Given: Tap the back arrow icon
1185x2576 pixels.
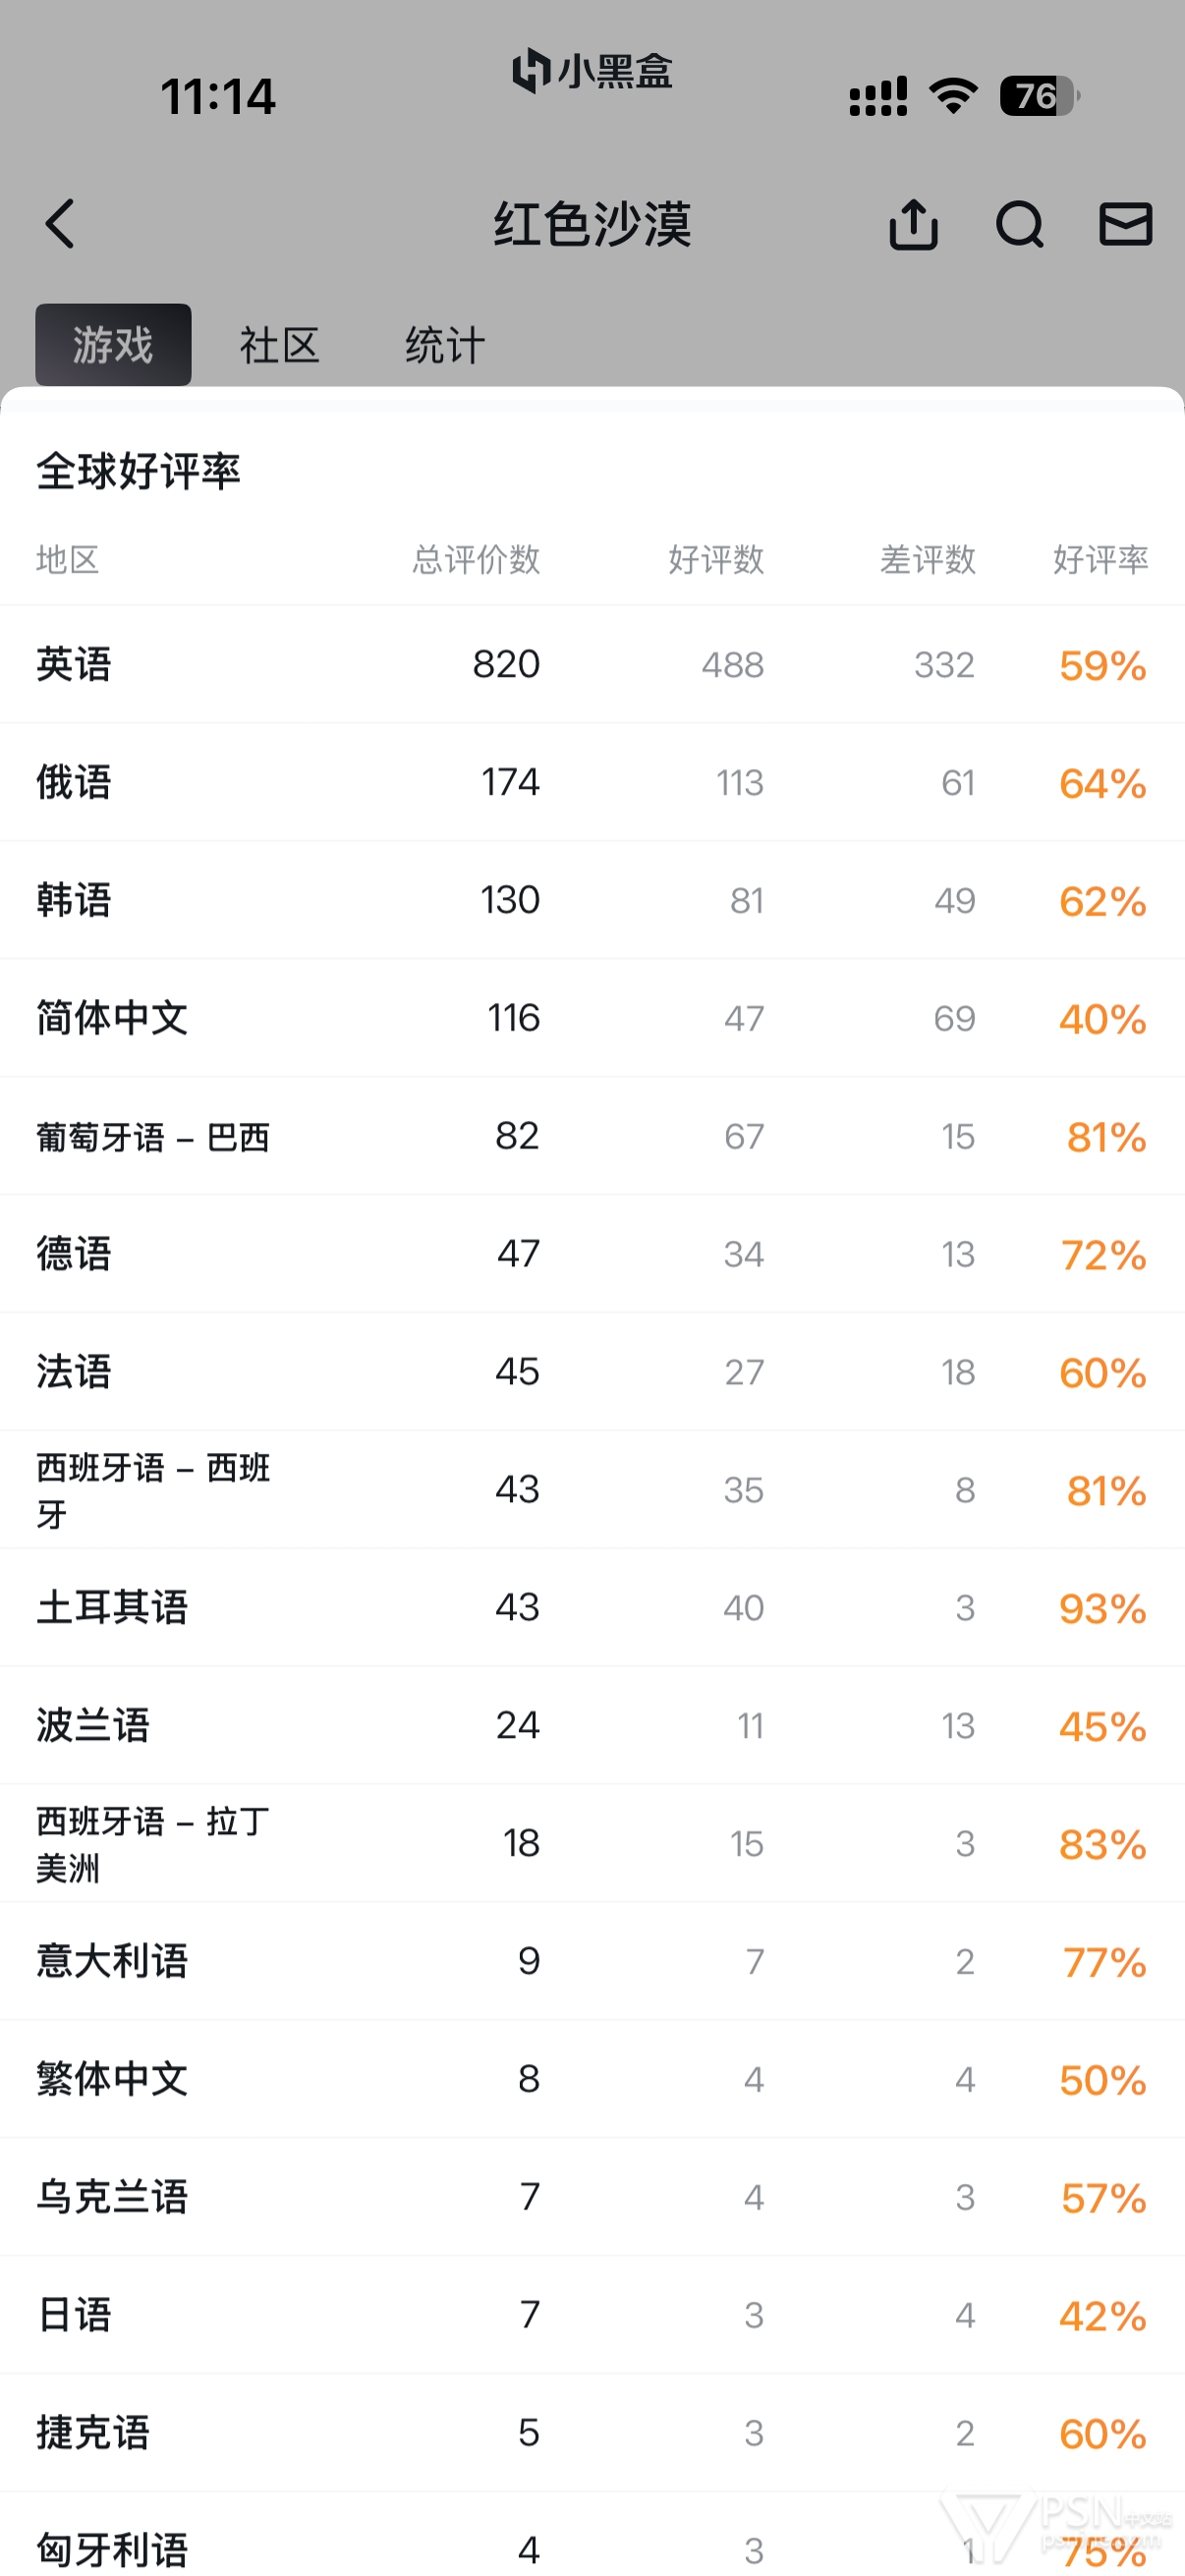Looking at the screenshot, I should [61, 224].
